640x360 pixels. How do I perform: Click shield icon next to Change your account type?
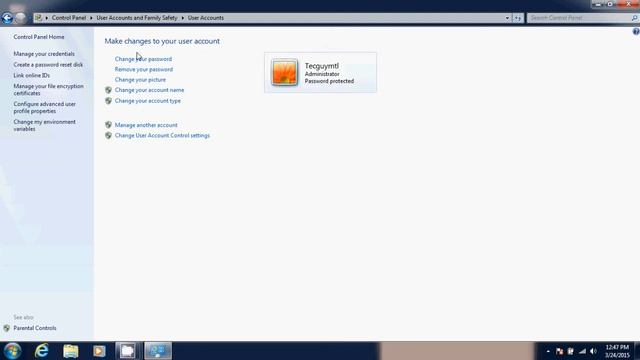pos(108,101)
